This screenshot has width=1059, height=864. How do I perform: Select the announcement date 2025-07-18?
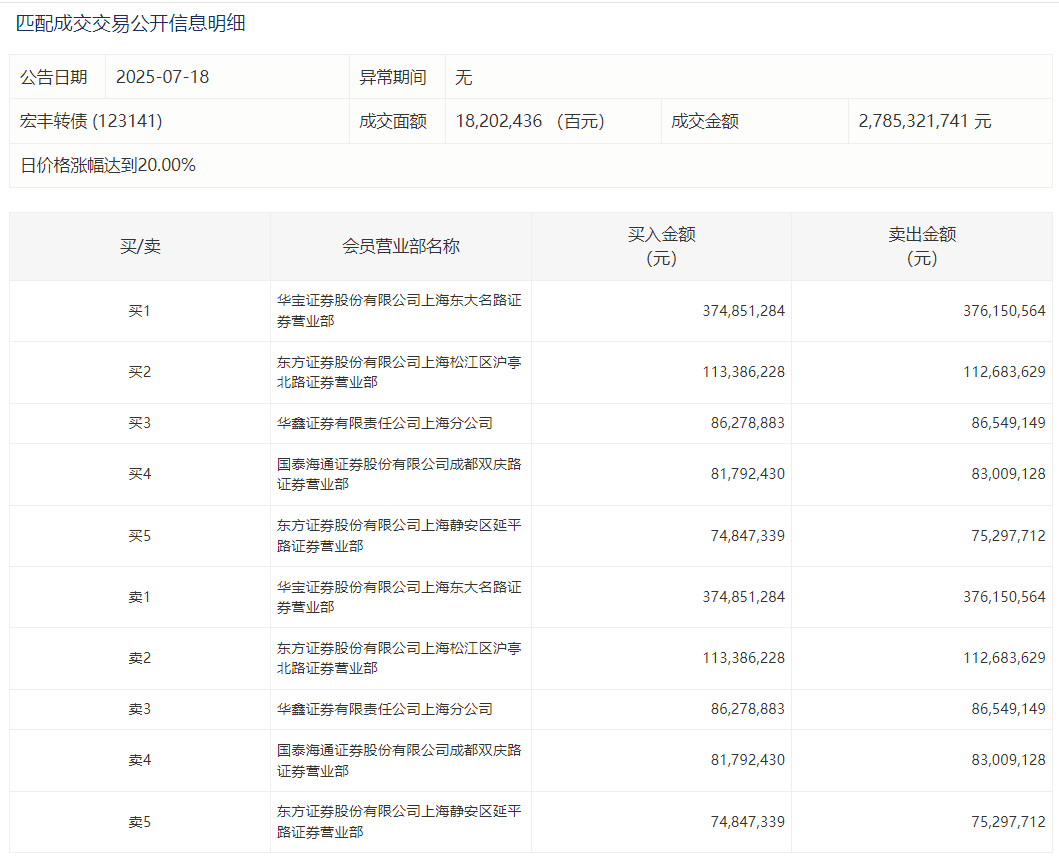(163, 77)
